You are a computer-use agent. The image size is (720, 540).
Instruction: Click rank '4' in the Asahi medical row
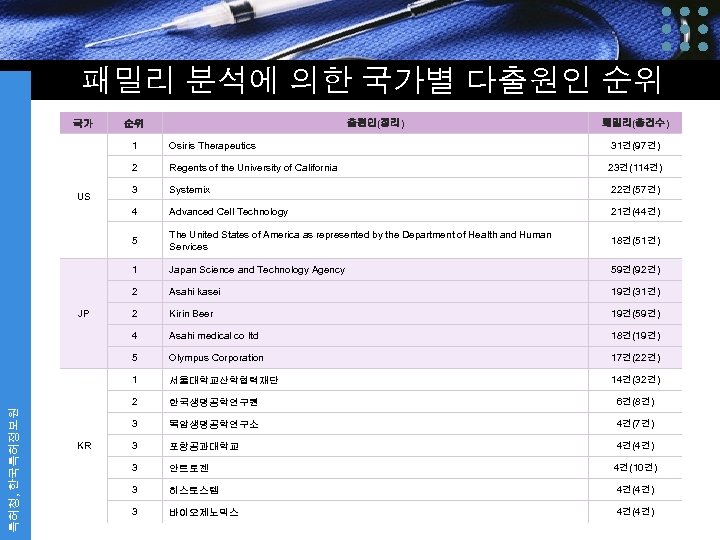pos(135,336)
